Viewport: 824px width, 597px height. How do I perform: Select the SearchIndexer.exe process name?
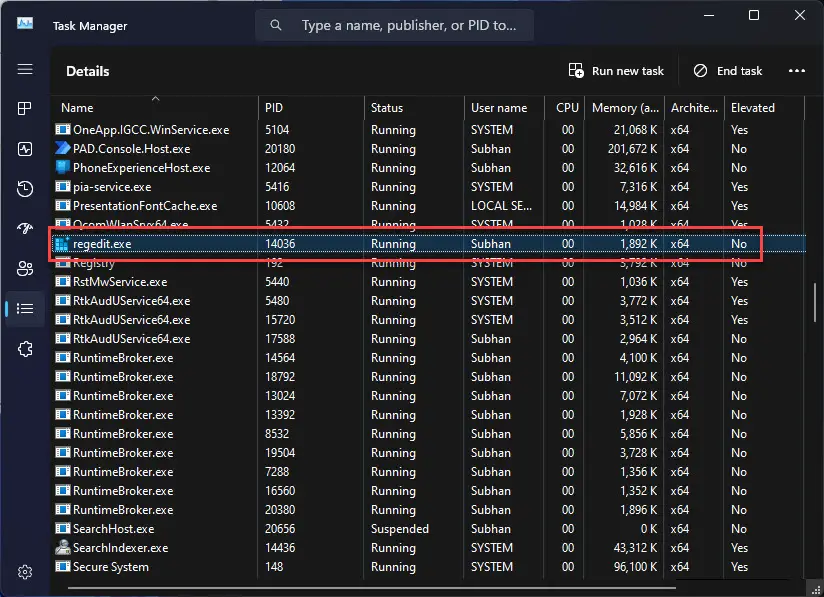coord(120,548)
